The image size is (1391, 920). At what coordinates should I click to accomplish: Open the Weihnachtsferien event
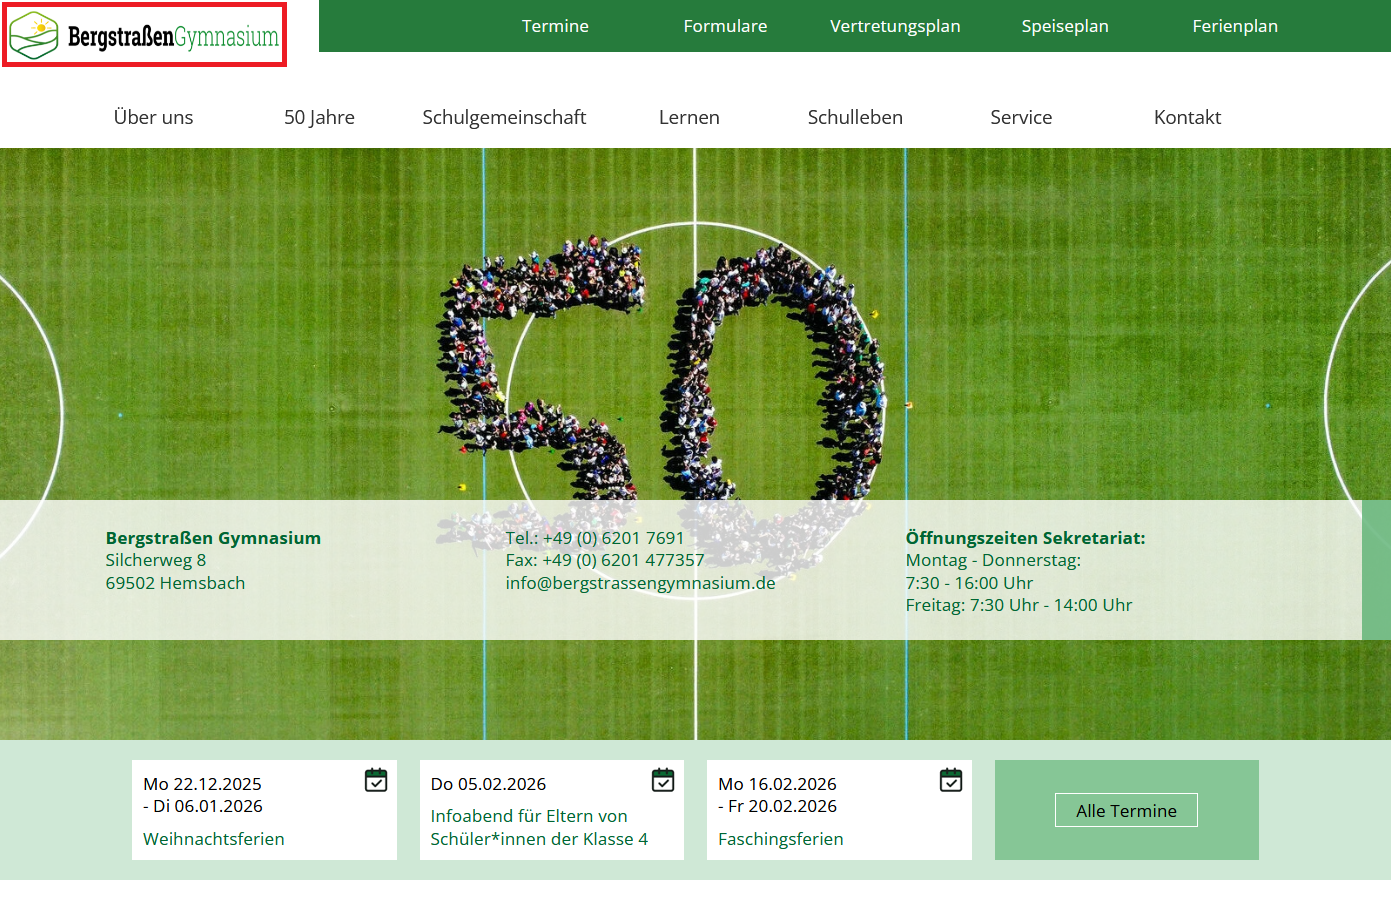tap(214, 839)
